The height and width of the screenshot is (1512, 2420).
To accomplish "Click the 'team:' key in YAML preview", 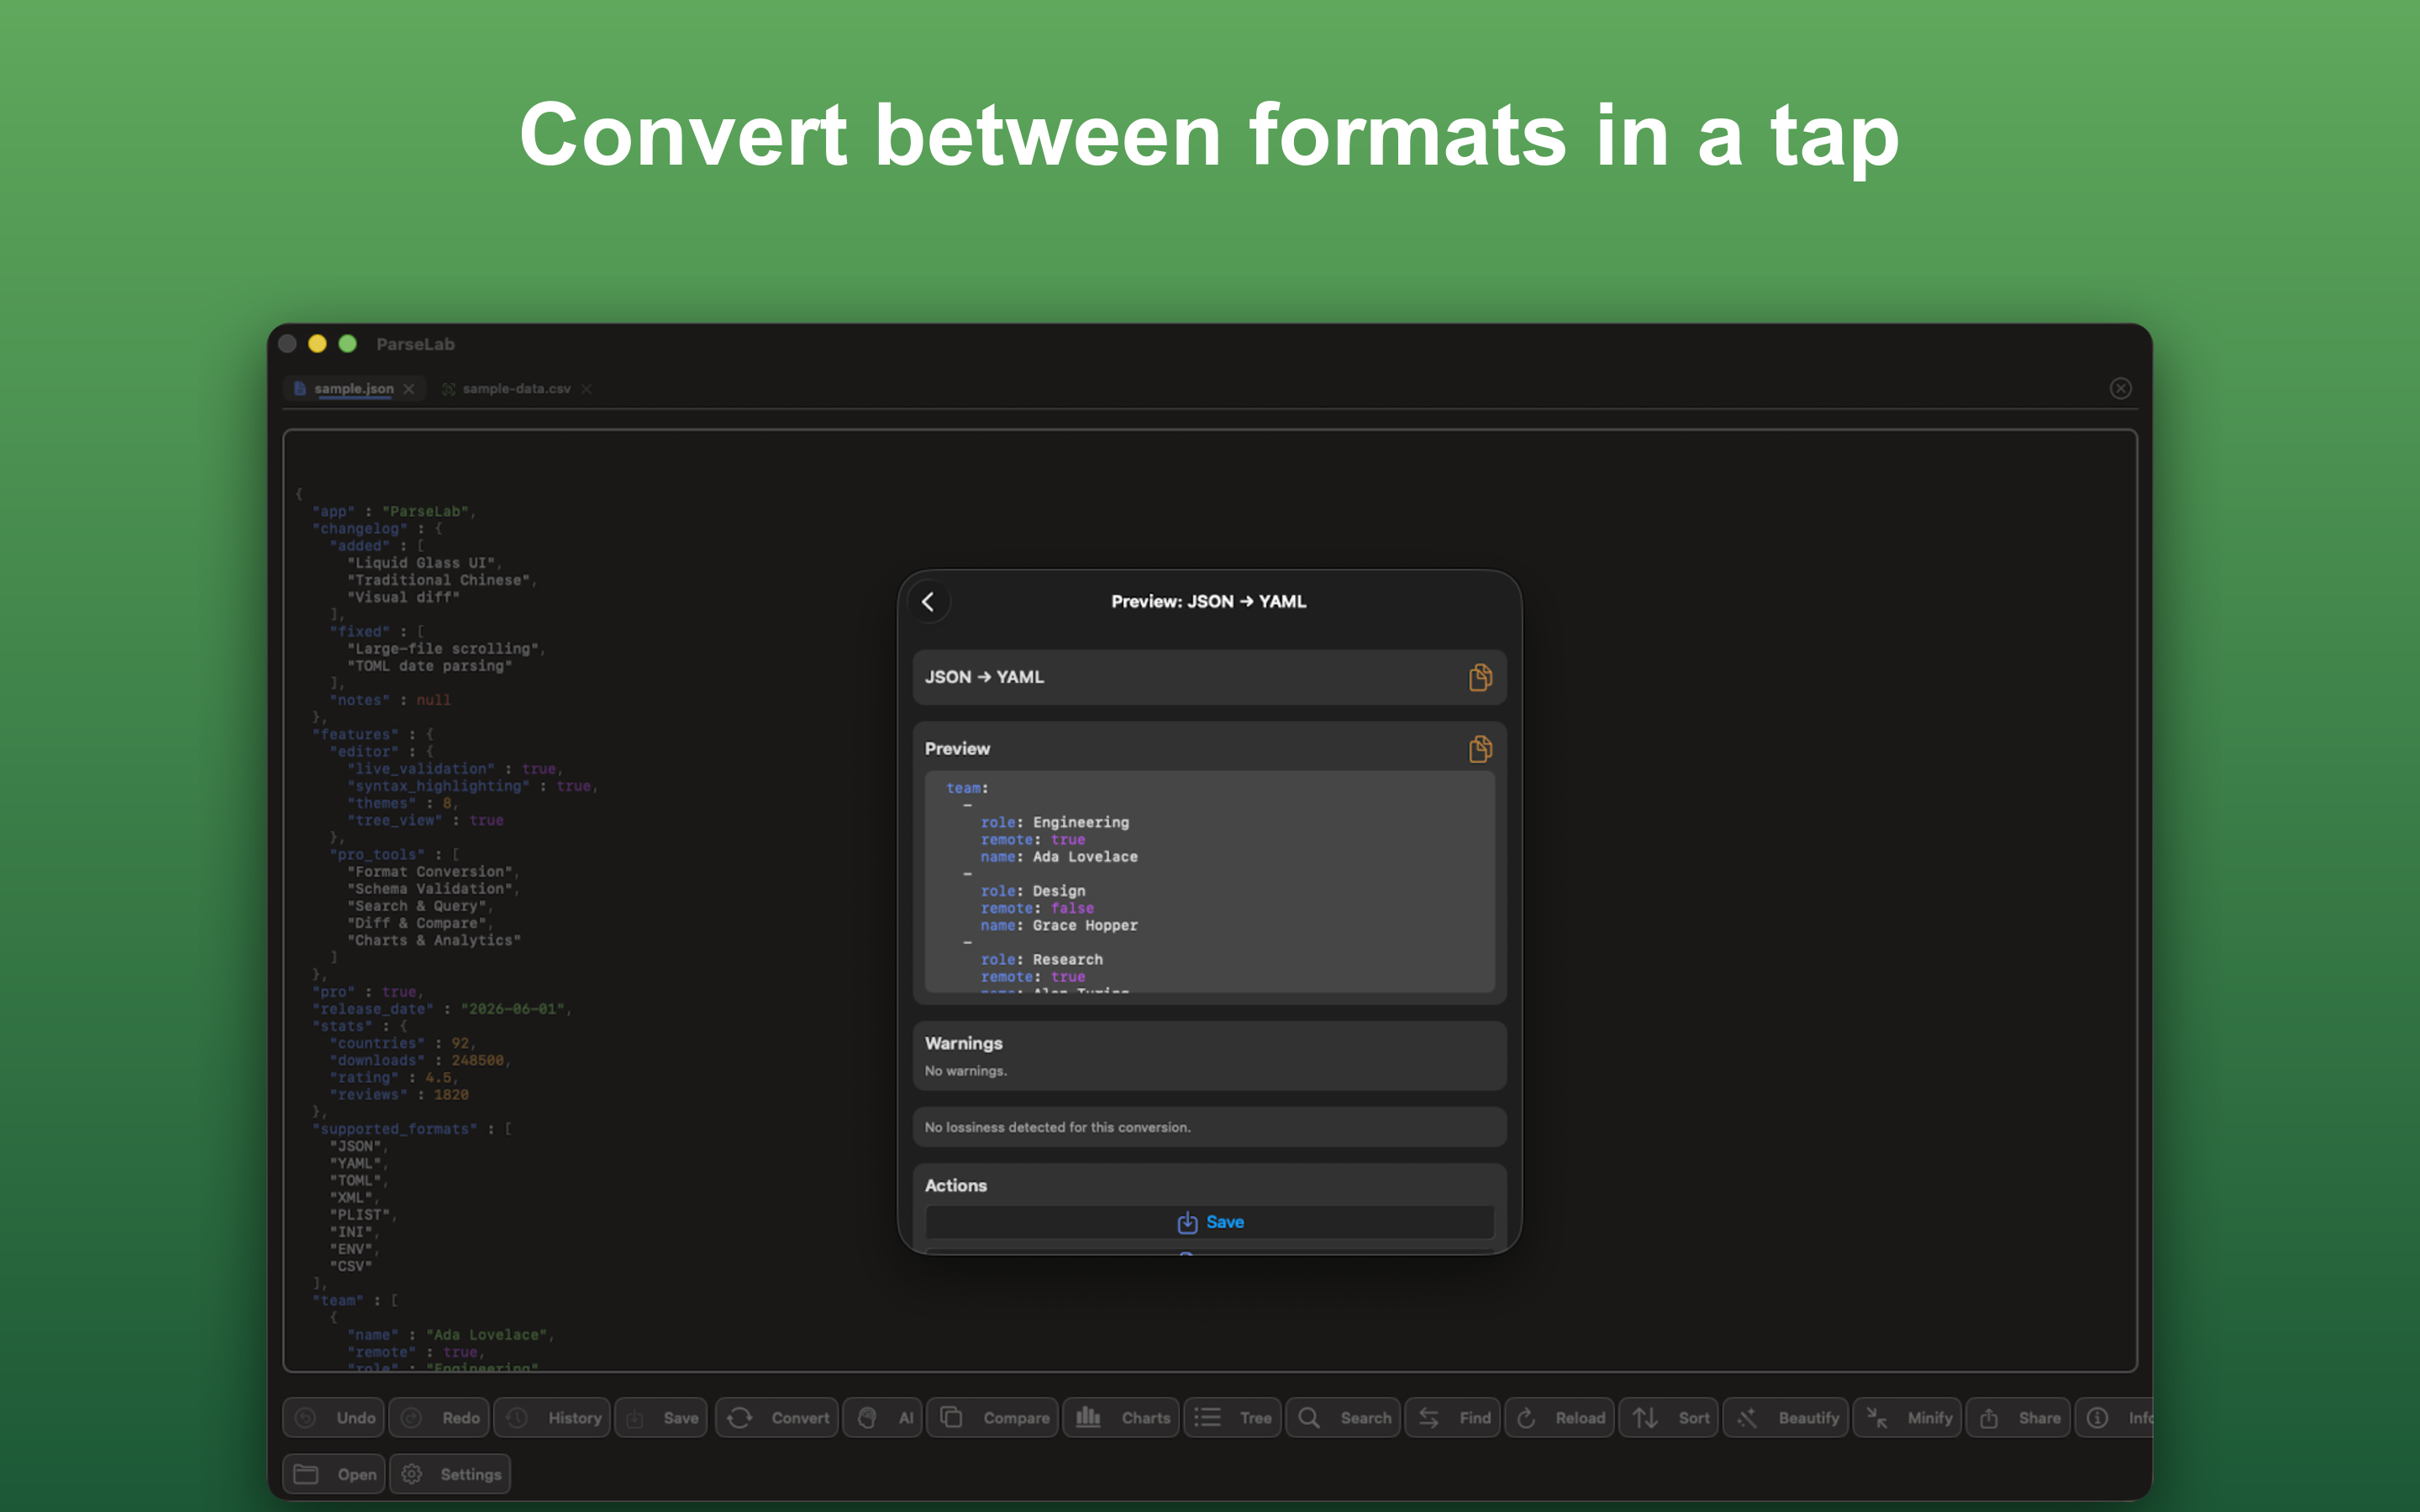I will point(967,788).
